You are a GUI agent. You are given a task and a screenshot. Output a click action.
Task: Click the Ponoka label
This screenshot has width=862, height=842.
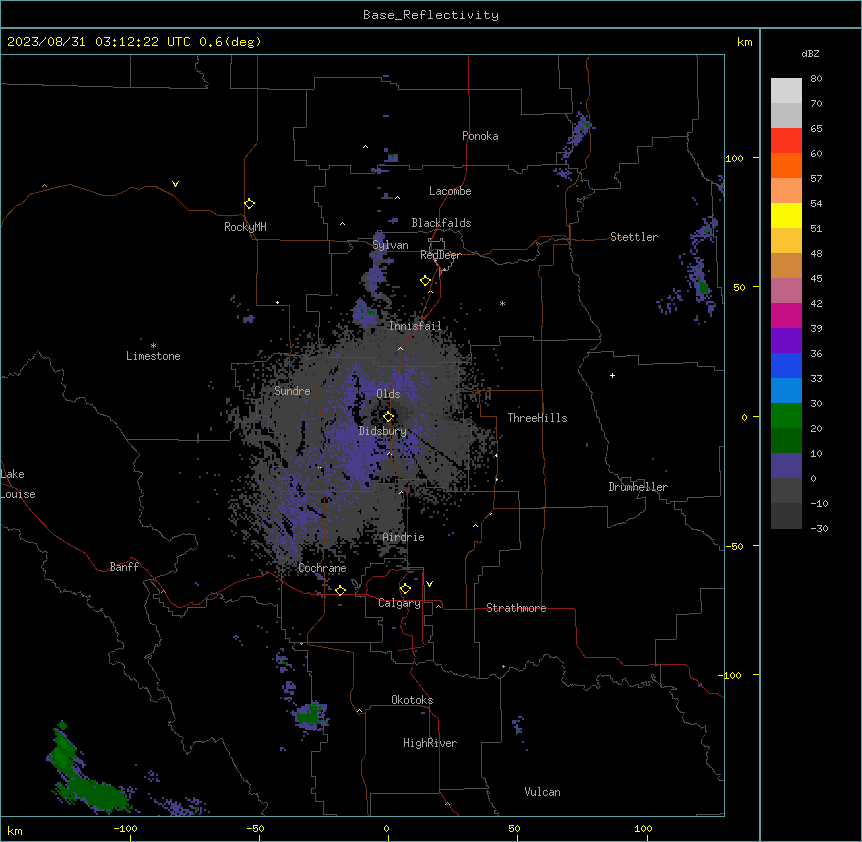coord(480,136)
